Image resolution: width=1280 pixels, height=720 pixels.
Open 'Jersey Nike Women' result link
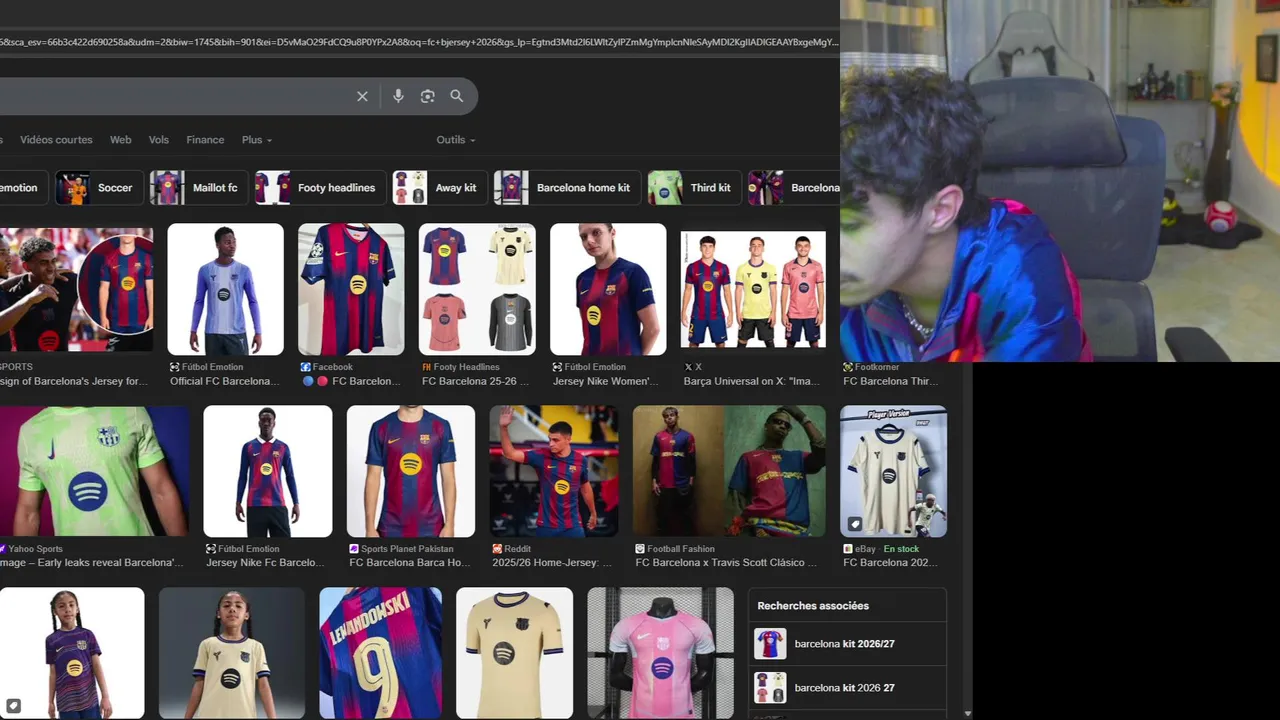[x=606, y=381]
